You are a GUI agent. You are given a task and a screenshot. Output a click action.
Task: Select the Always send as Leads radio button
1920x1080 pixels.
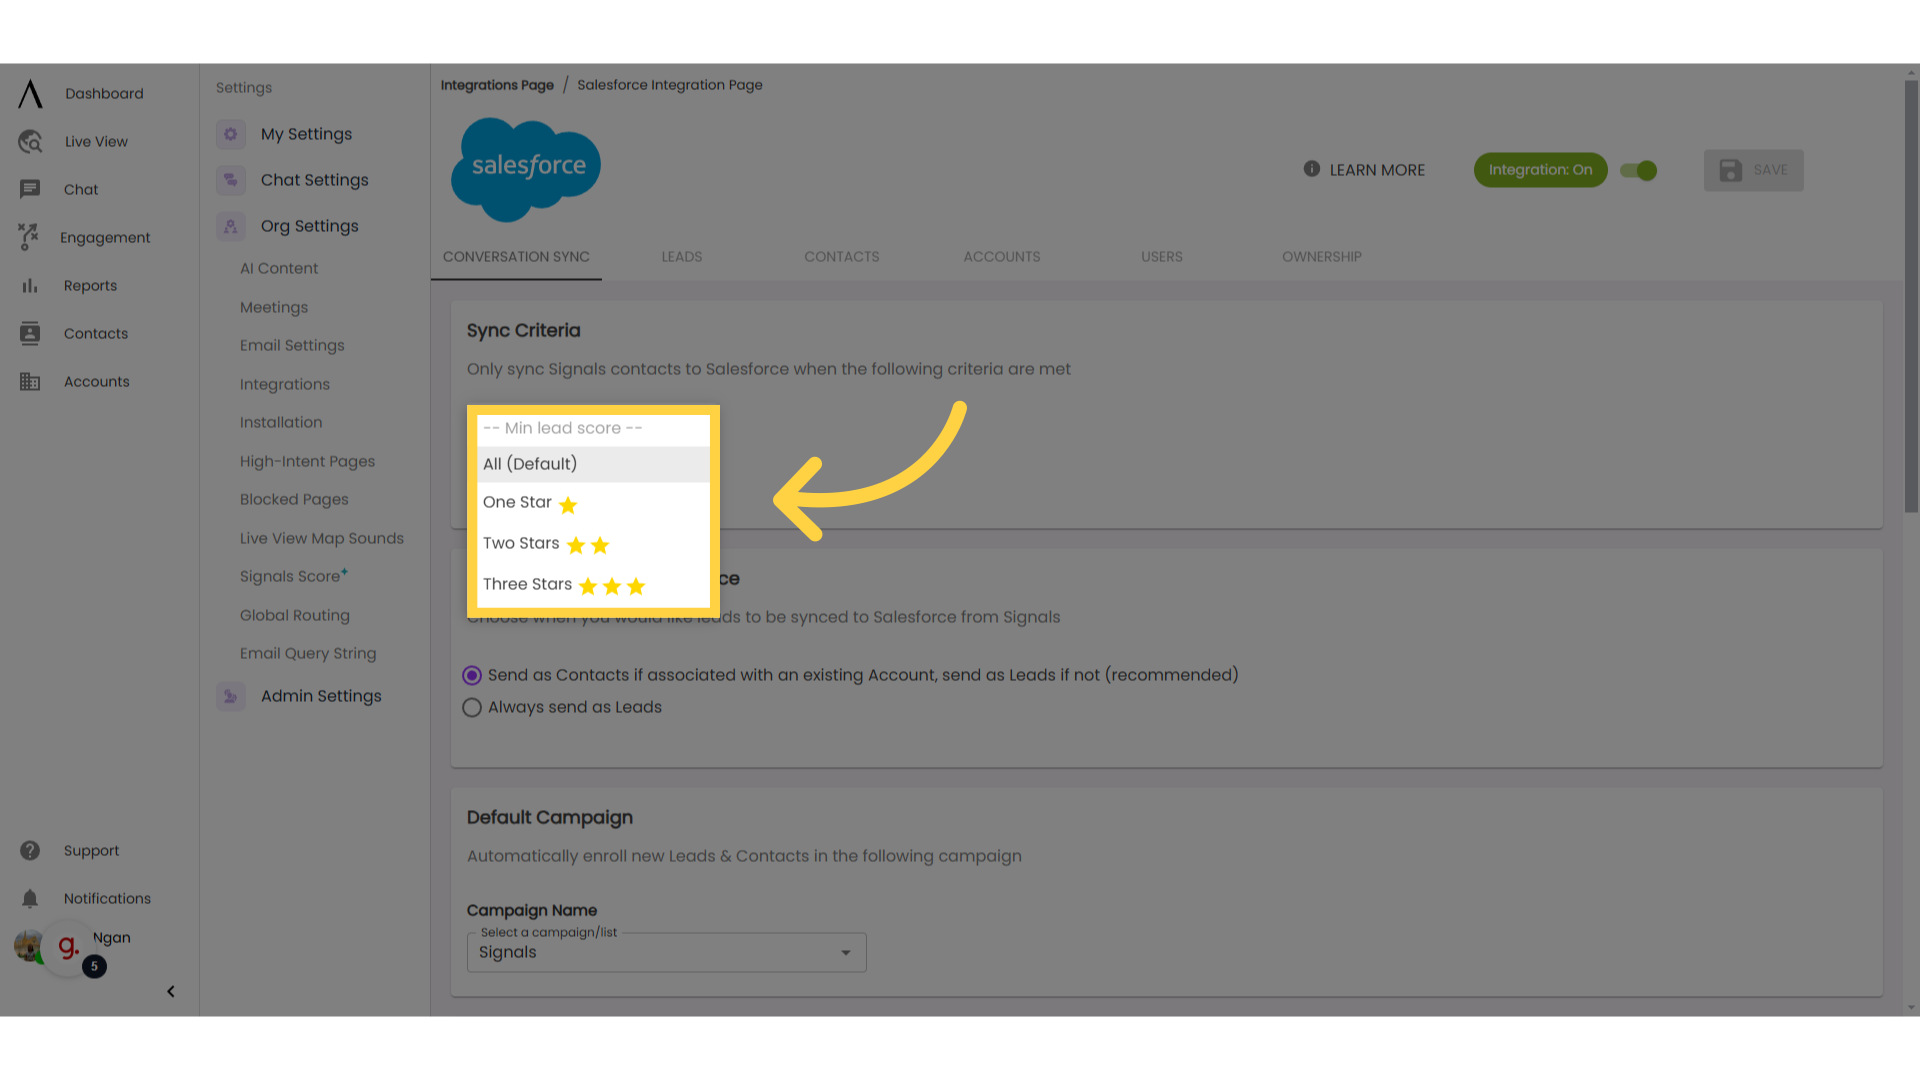pyautogui.click(x=471, y=707)
